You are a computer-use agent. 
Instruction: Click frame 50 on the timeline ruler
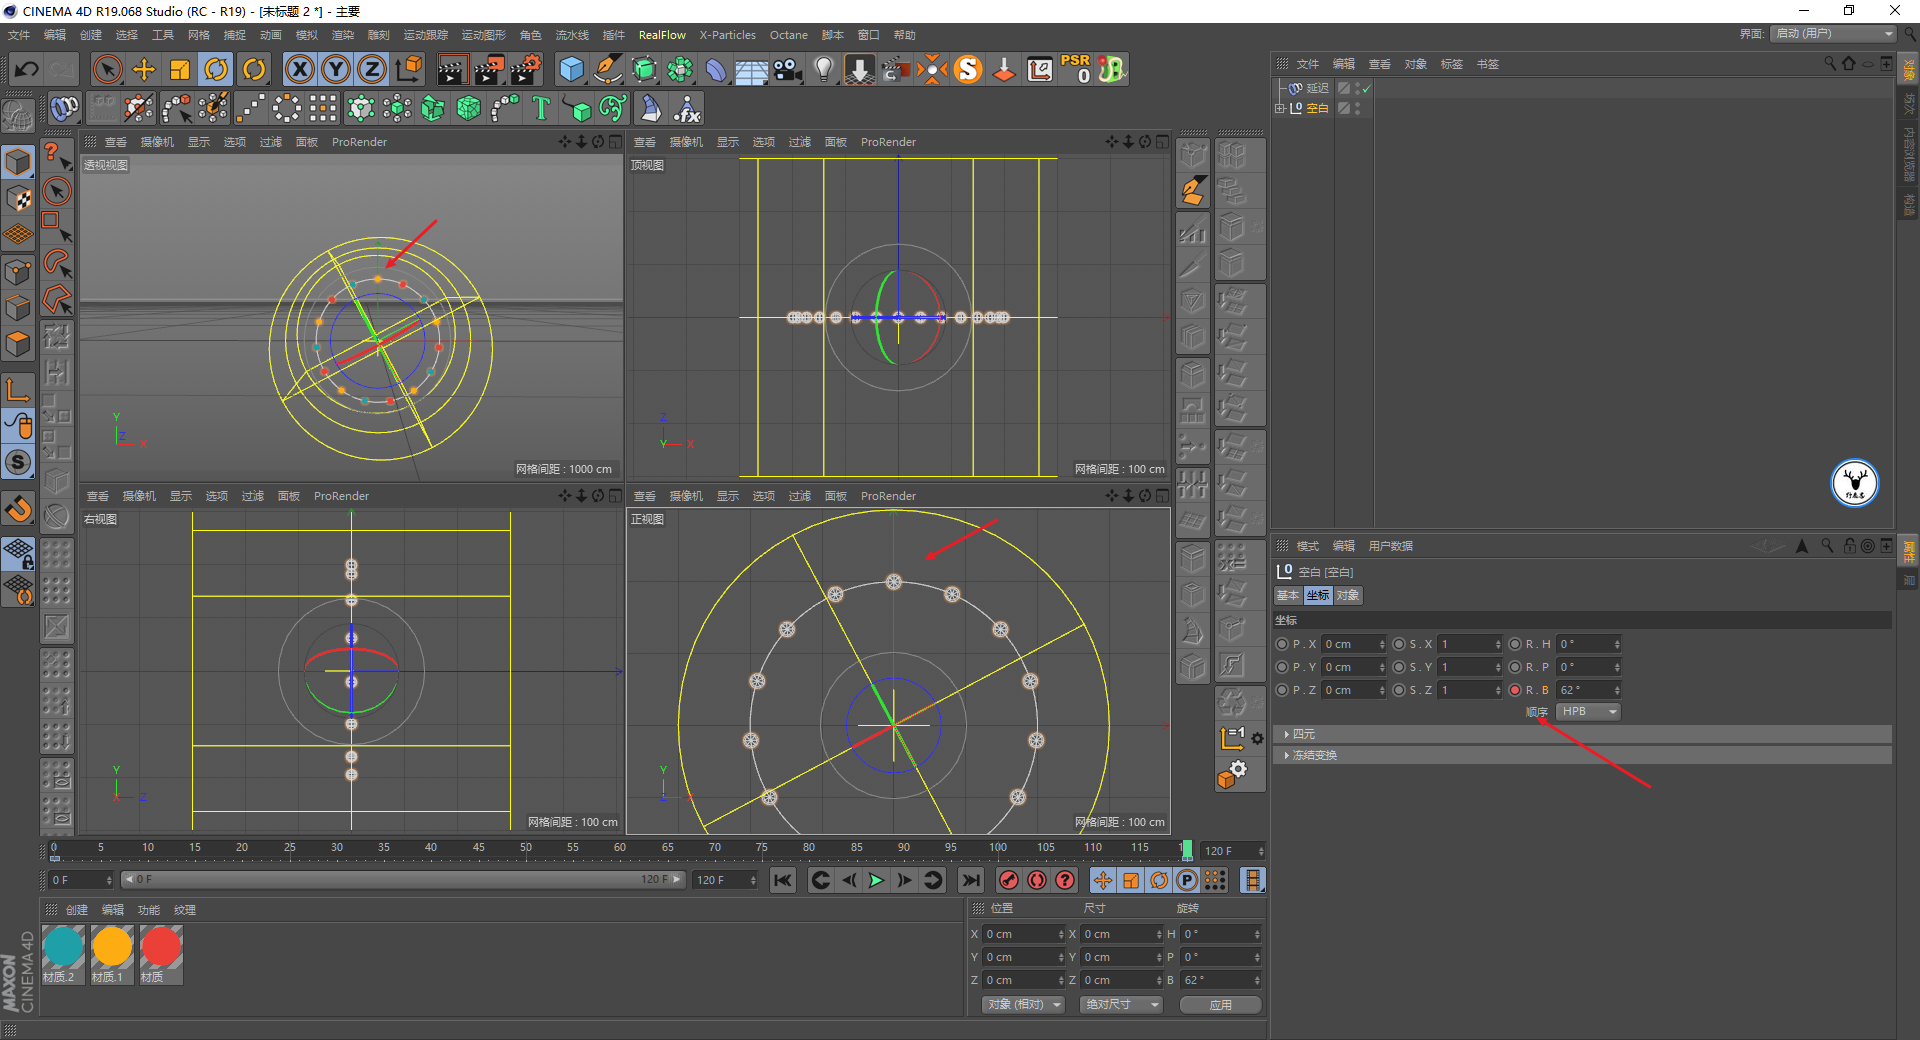pos(526,848)
